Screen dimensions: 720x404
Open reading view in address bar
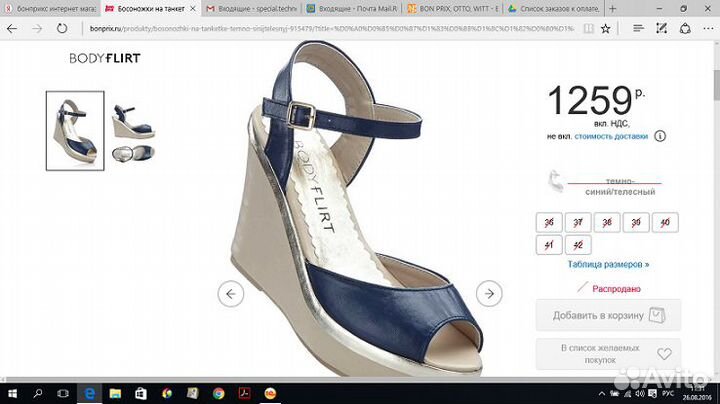pyautogui.click(x=588, y=28)
